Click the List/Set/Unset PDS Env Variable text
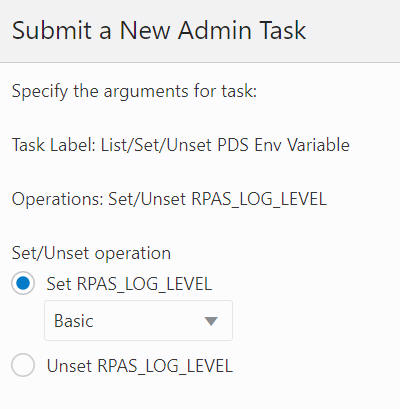This screenshot has width=400, height=409. pos(225,145)
